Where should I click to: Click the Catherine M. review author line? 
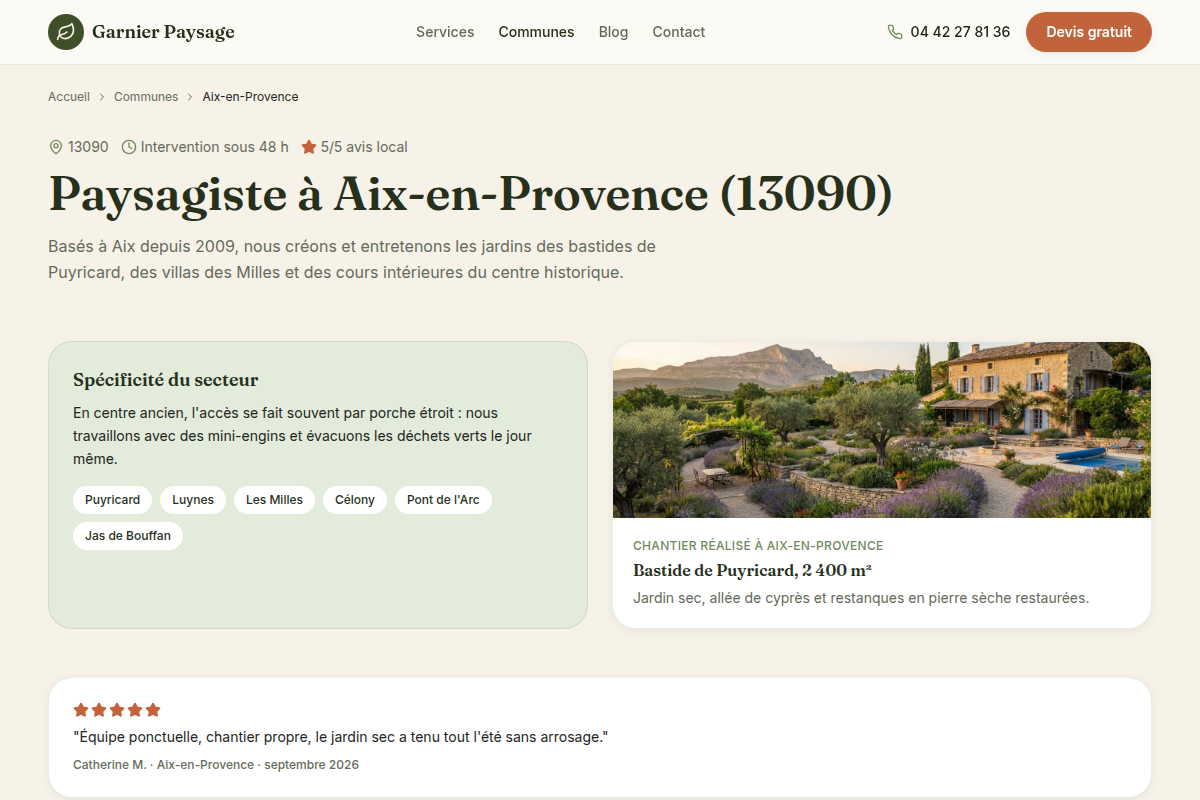click(216, 765)
